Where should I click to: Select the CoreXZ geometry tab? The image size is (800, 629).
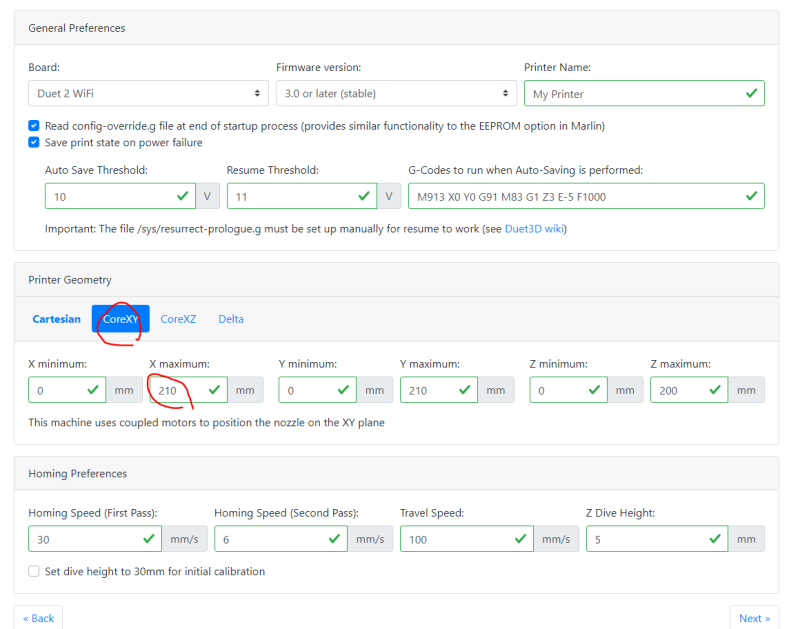[x=178, y=319]
